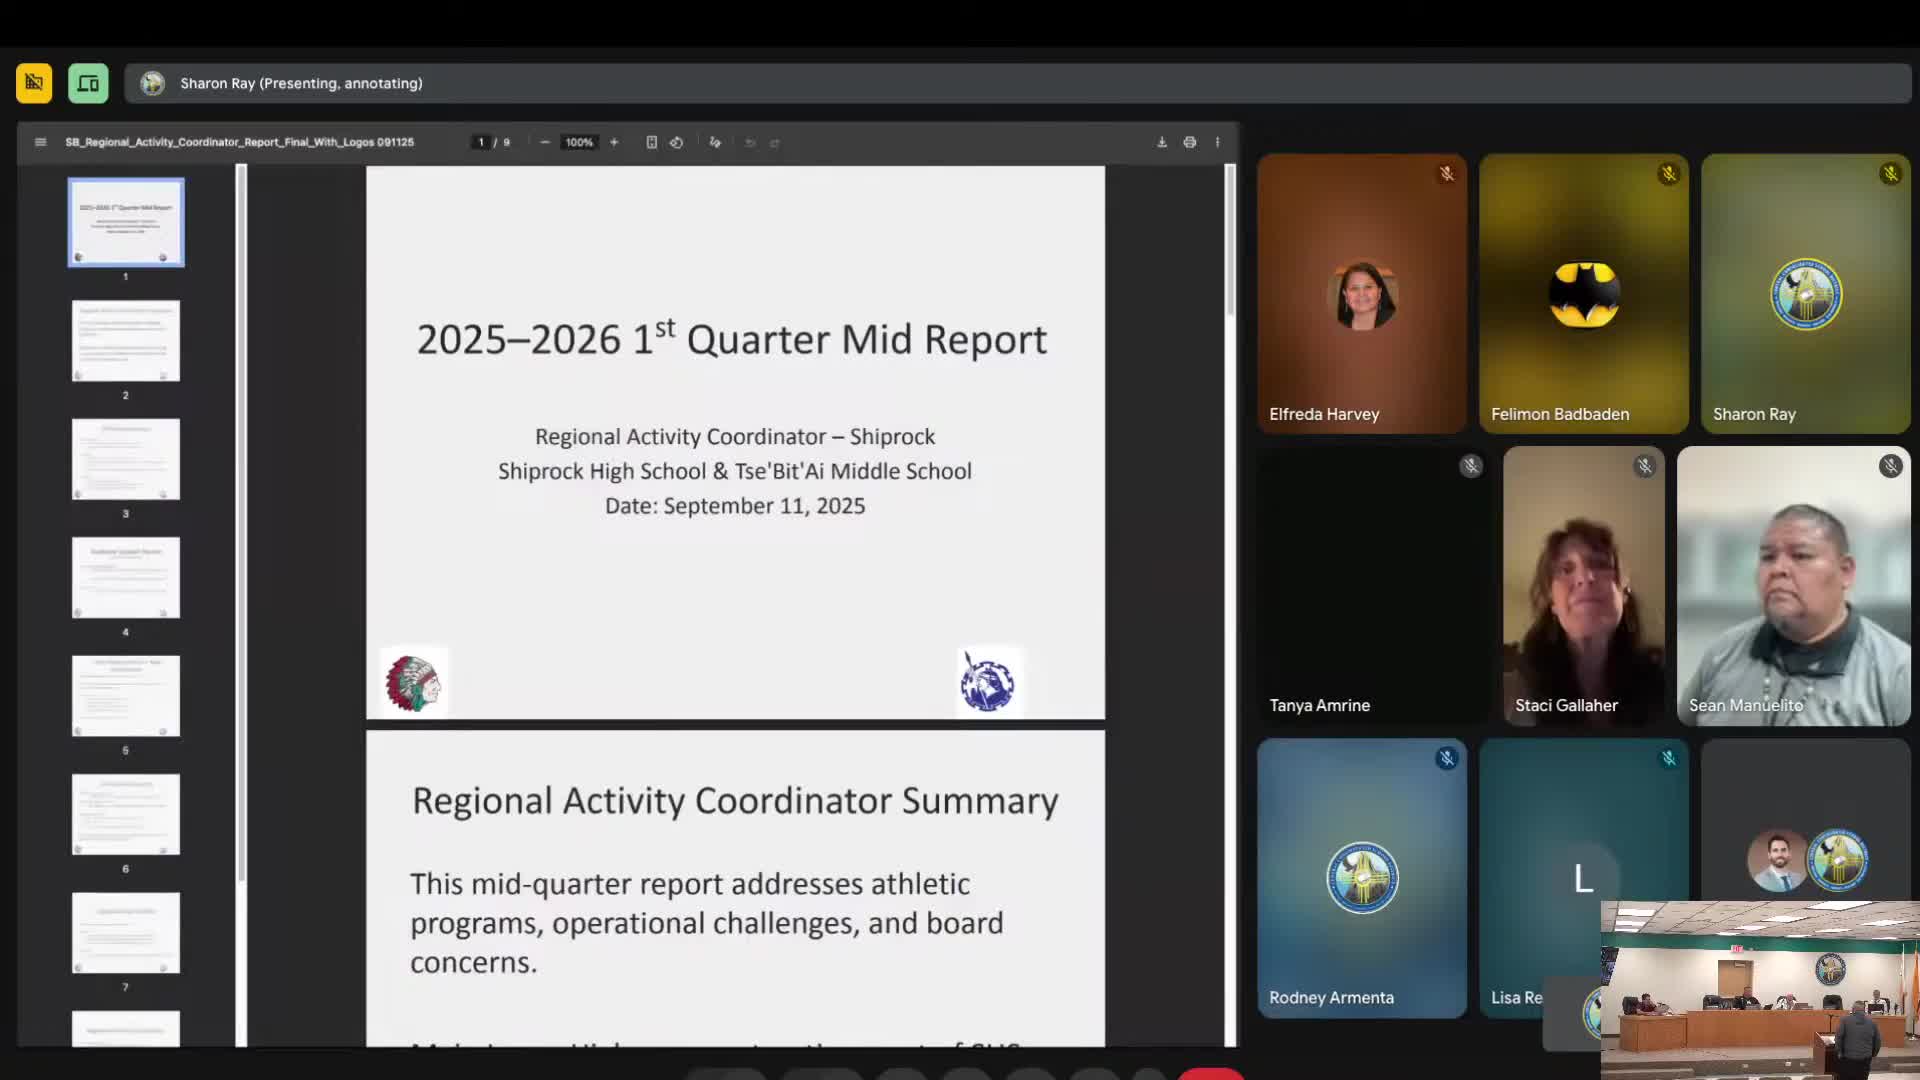Zoom in on the document
This screenshot has width=1920, height=1080.
(x=614, y=142)
